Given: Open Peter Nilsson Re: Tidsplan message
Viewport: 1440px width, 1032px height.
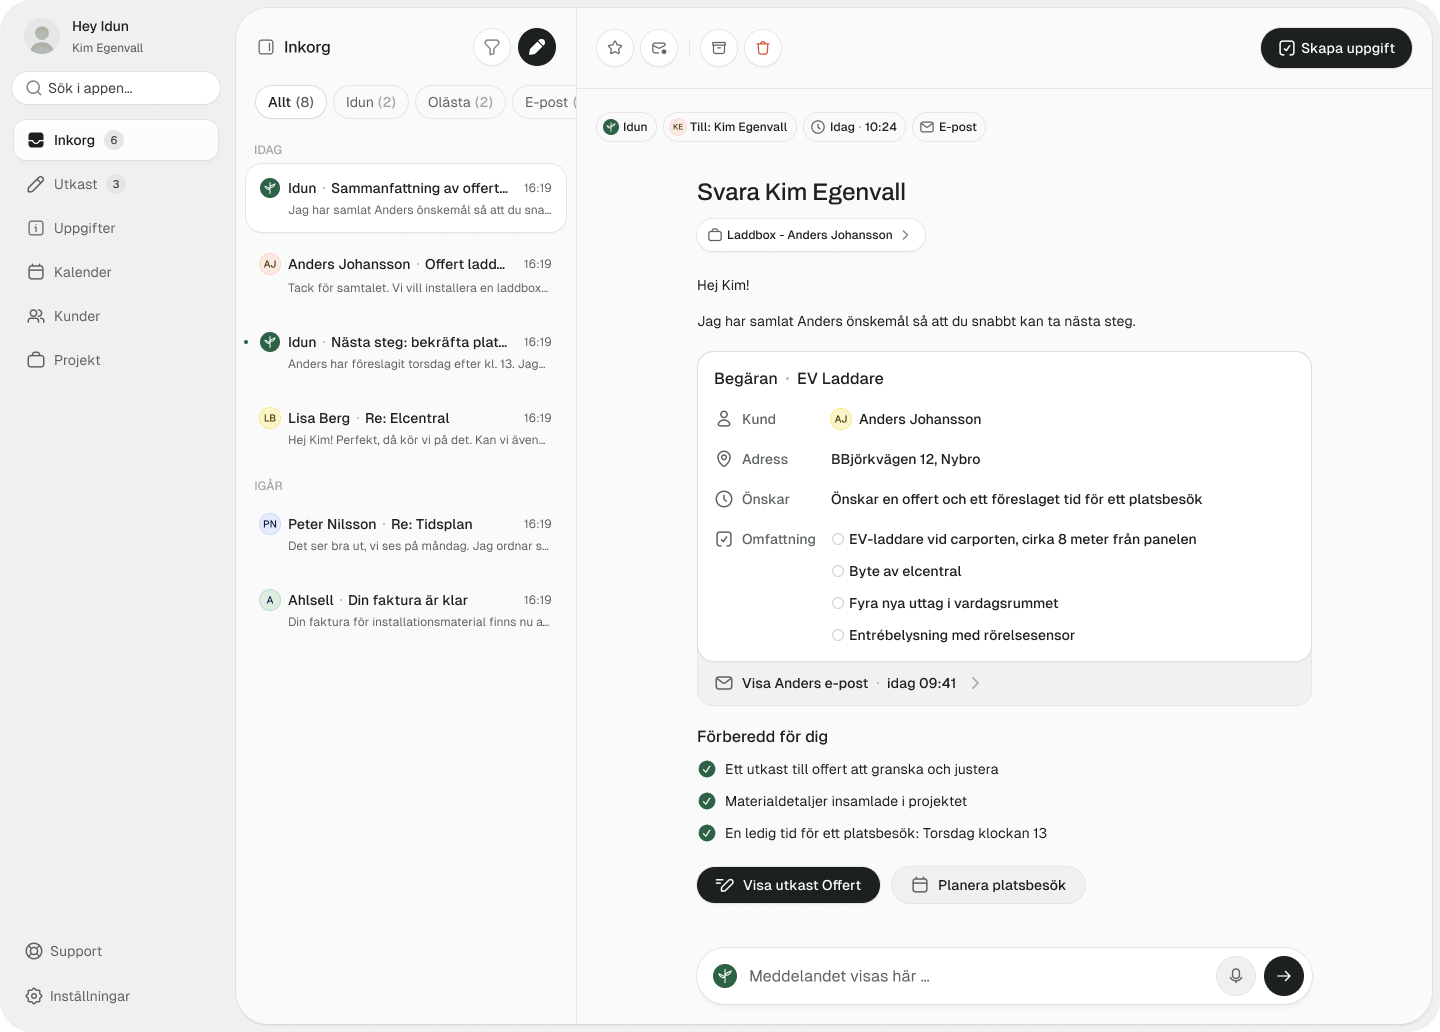Looking at the screenshot, I should (406, 534).
